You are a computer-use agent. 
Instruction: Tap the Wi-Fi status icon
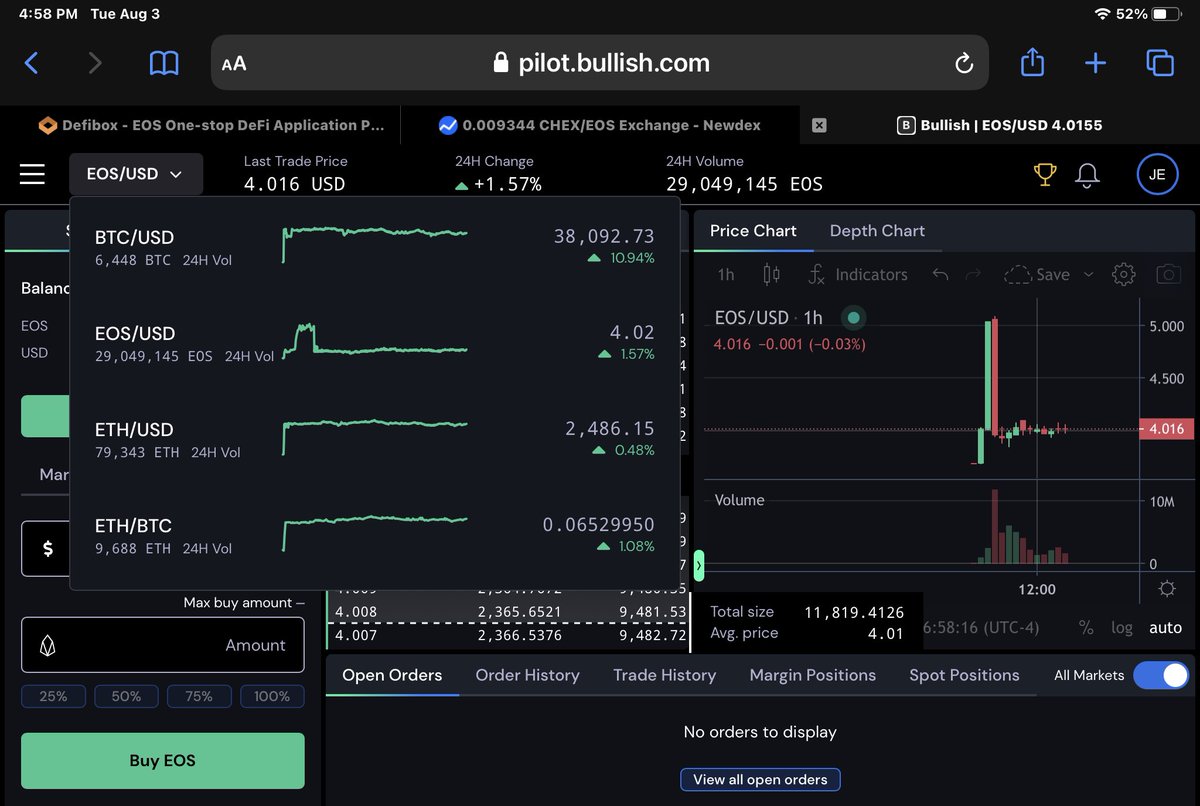pyautogui.click(x=1103, y=14)
